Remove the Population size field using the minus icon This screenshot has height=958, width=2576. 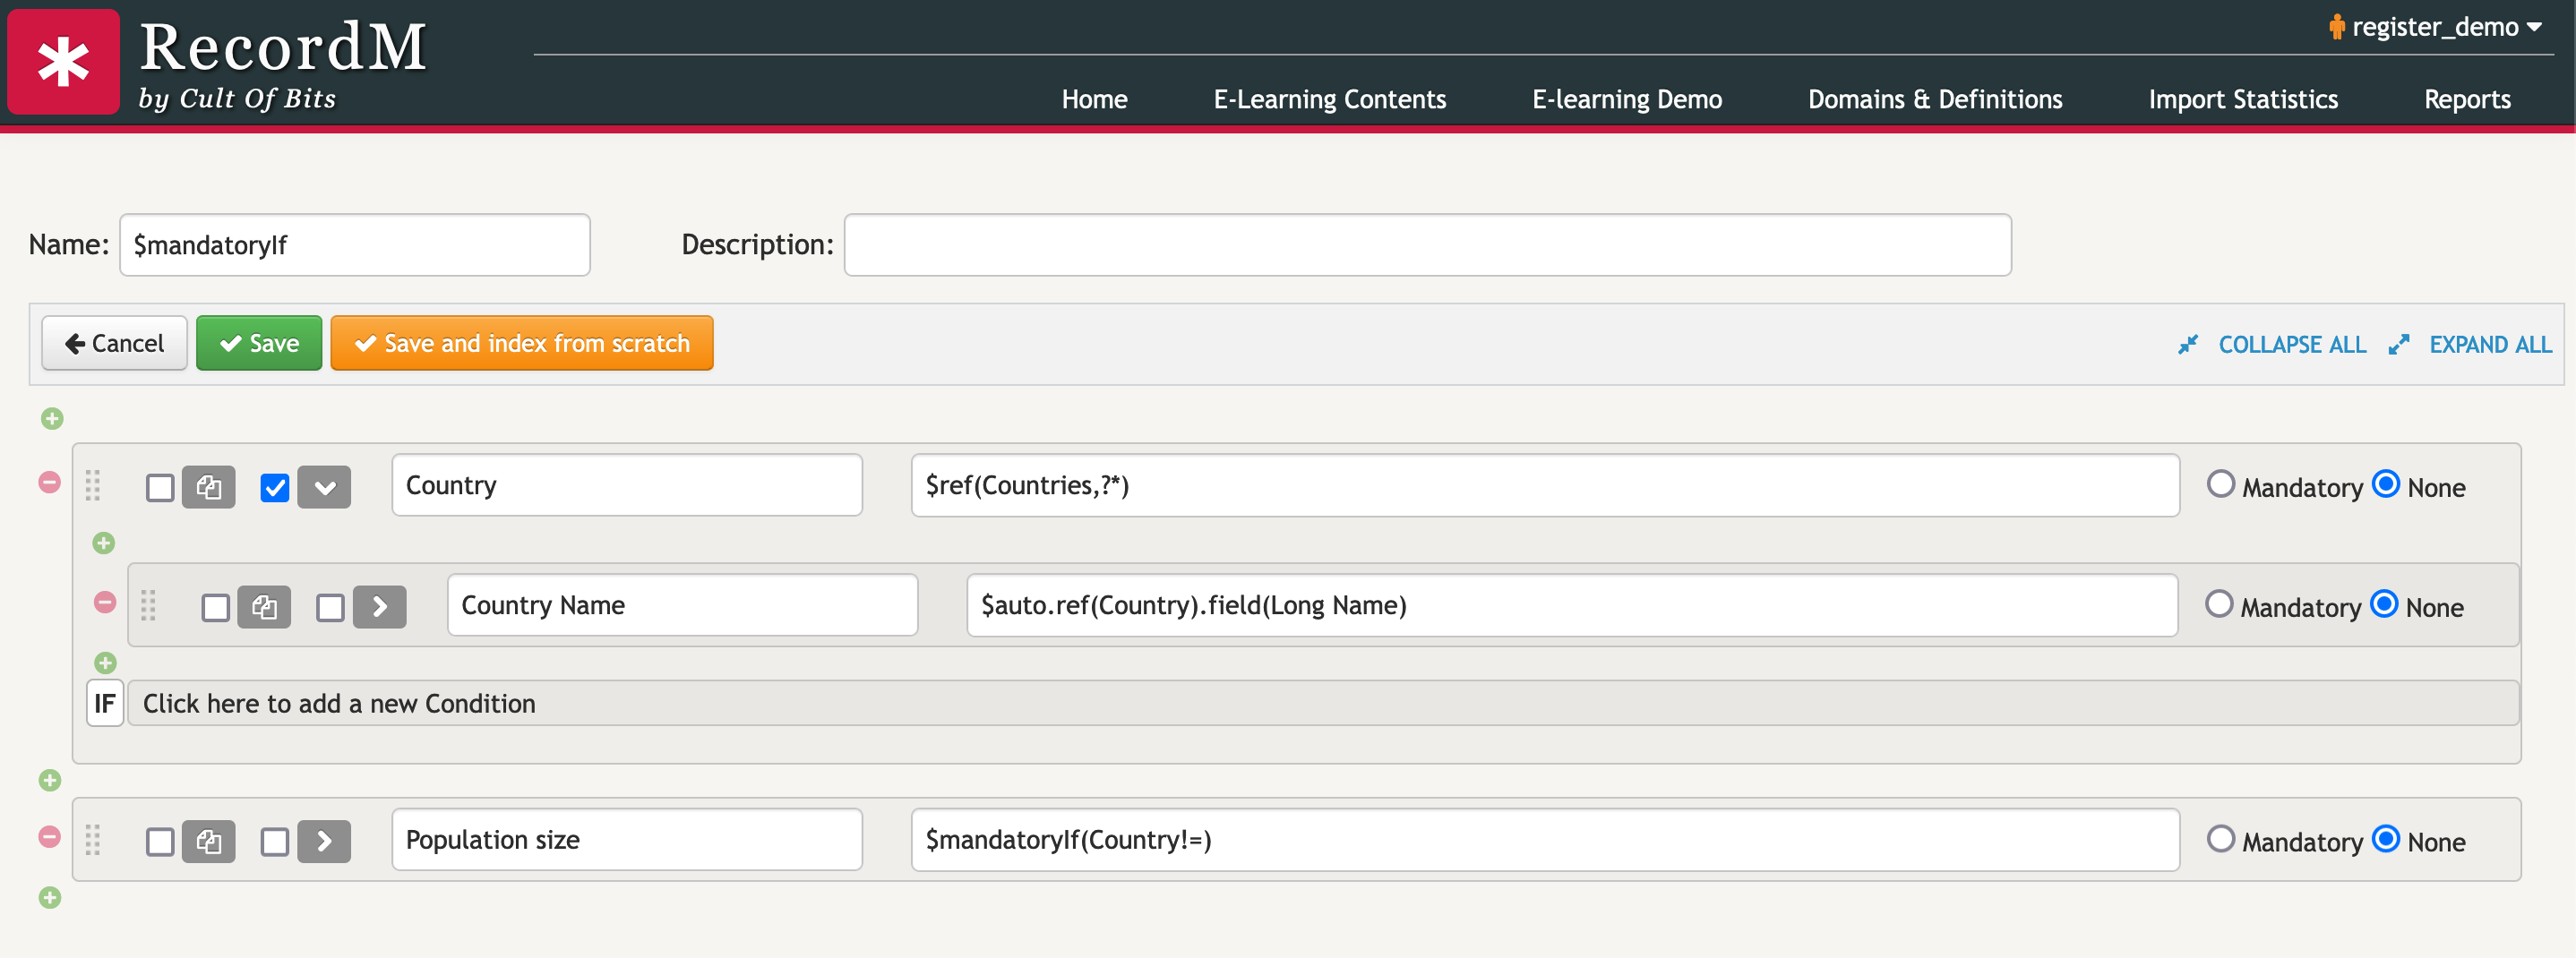tap(49, 836)
